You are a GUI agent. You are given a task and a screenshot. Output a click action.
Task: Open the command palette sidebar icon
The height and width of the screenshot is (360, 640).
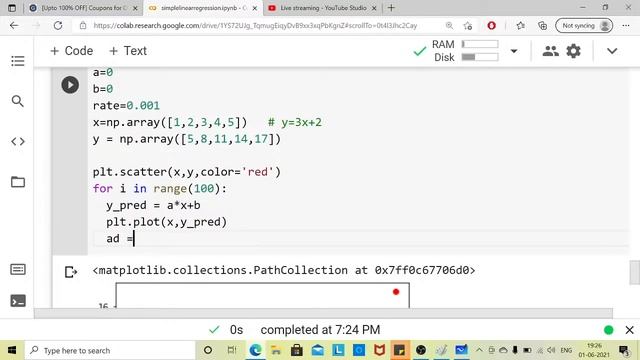[x=18, y=269]
